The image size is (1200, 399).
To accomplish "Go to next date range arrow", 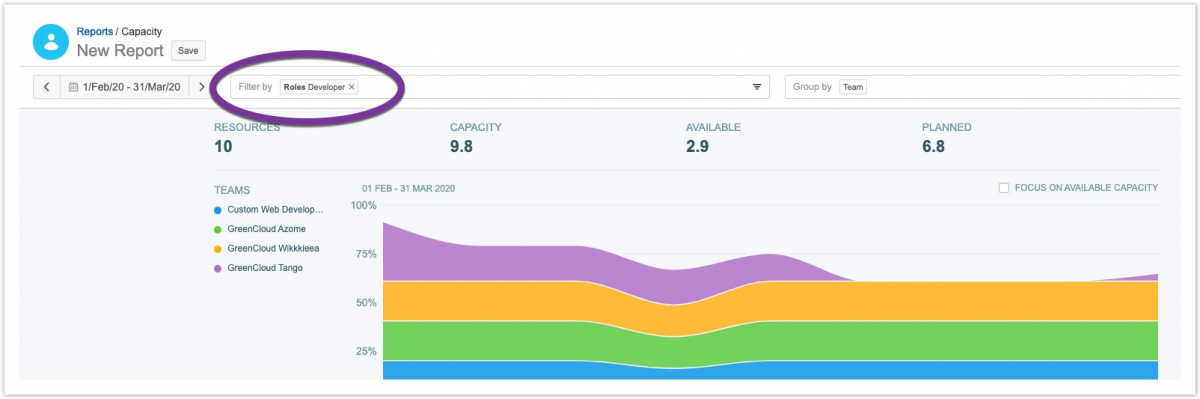I will tap(201, 87).
